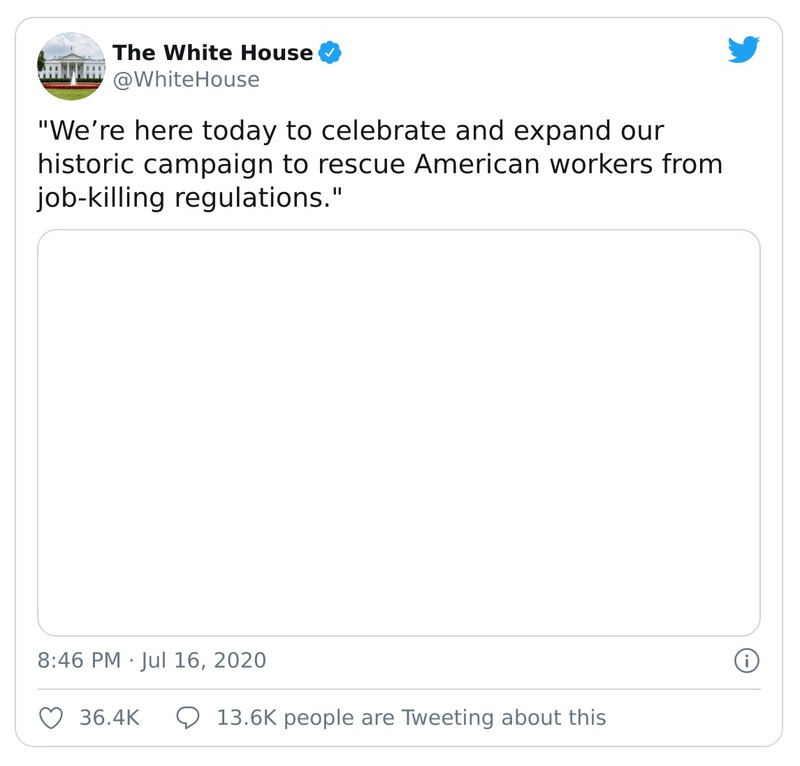Click the heart icon to like the tweet
The height and width of the screenshot is (766, 800).
pyautogui.click(x=50, y=717)
